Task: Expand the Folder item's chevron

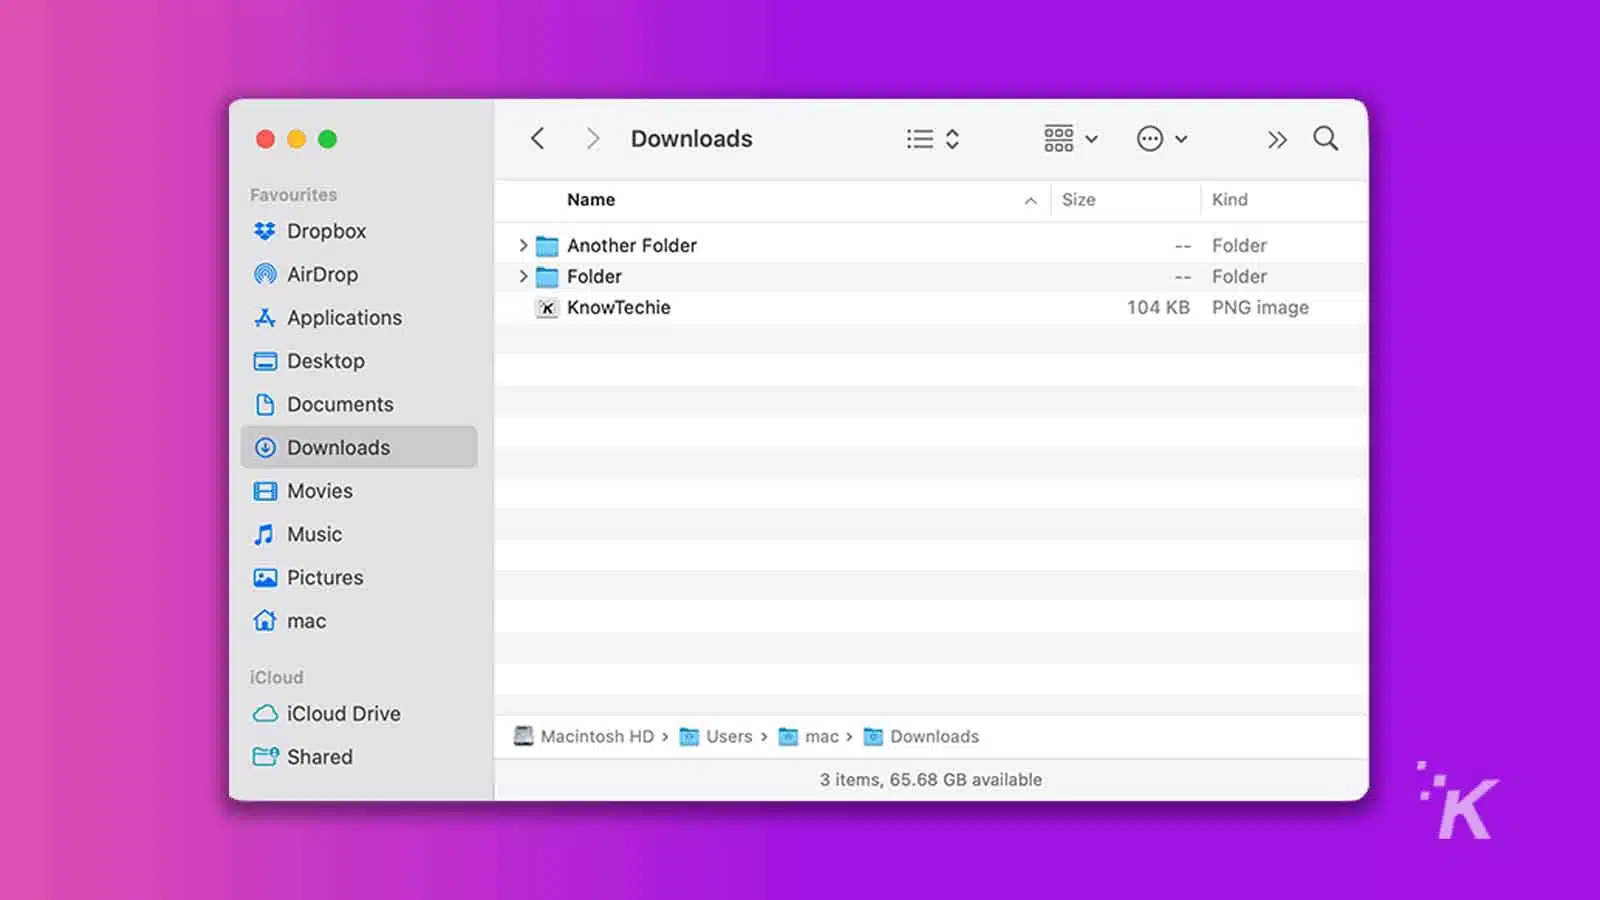Action: [x=522, y=276]
